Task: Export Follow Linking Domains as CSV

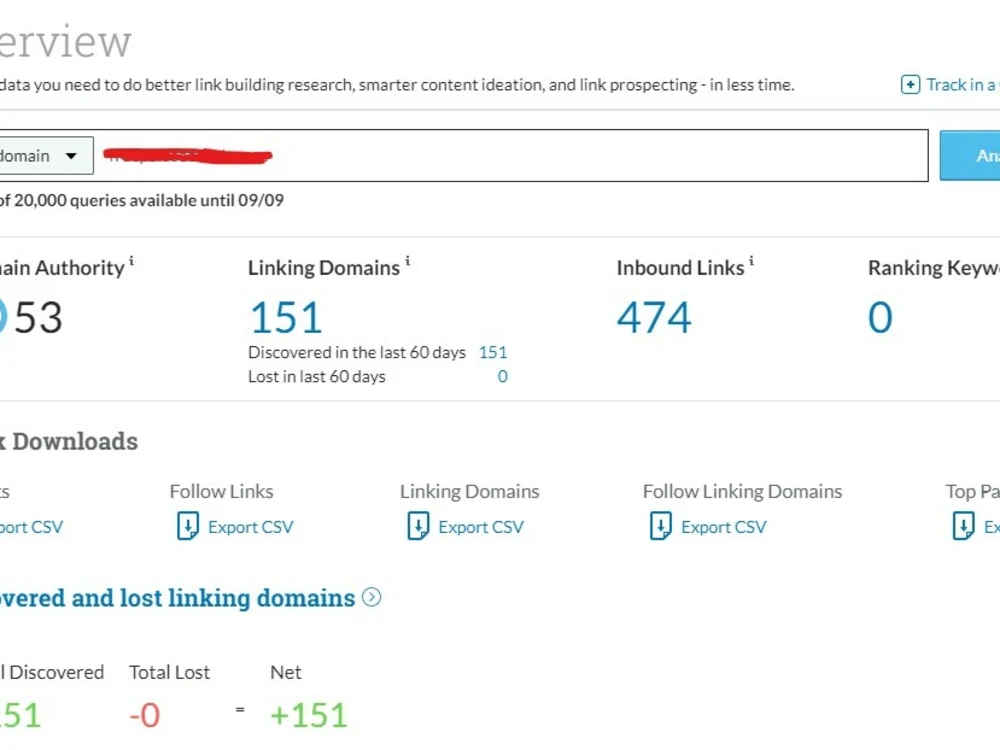Action: 724,527
